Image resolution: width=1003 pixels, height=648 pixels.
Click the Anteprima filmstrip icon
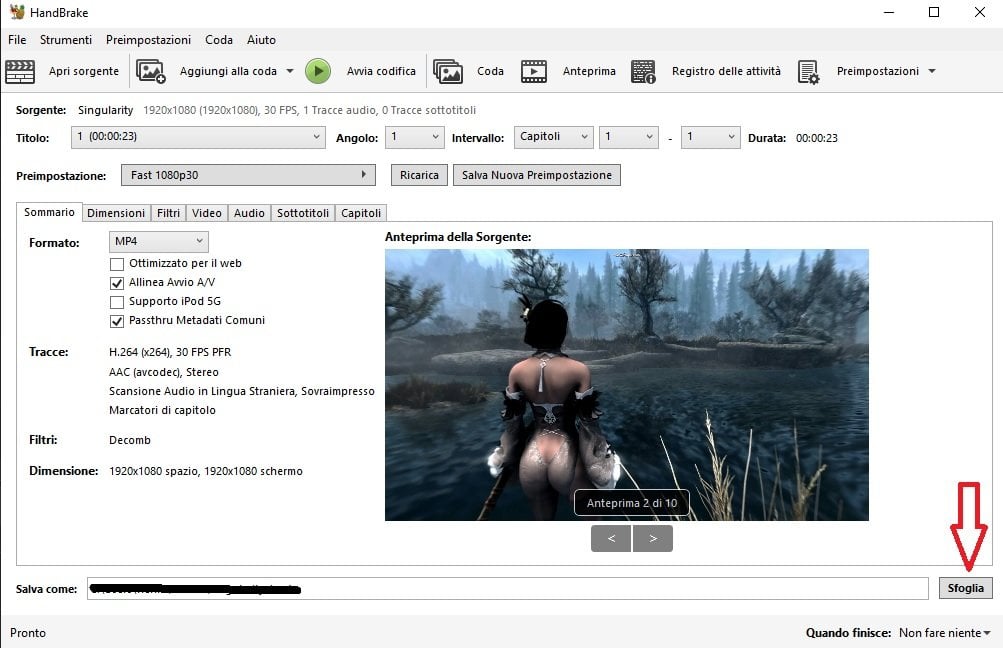[533, 71]
